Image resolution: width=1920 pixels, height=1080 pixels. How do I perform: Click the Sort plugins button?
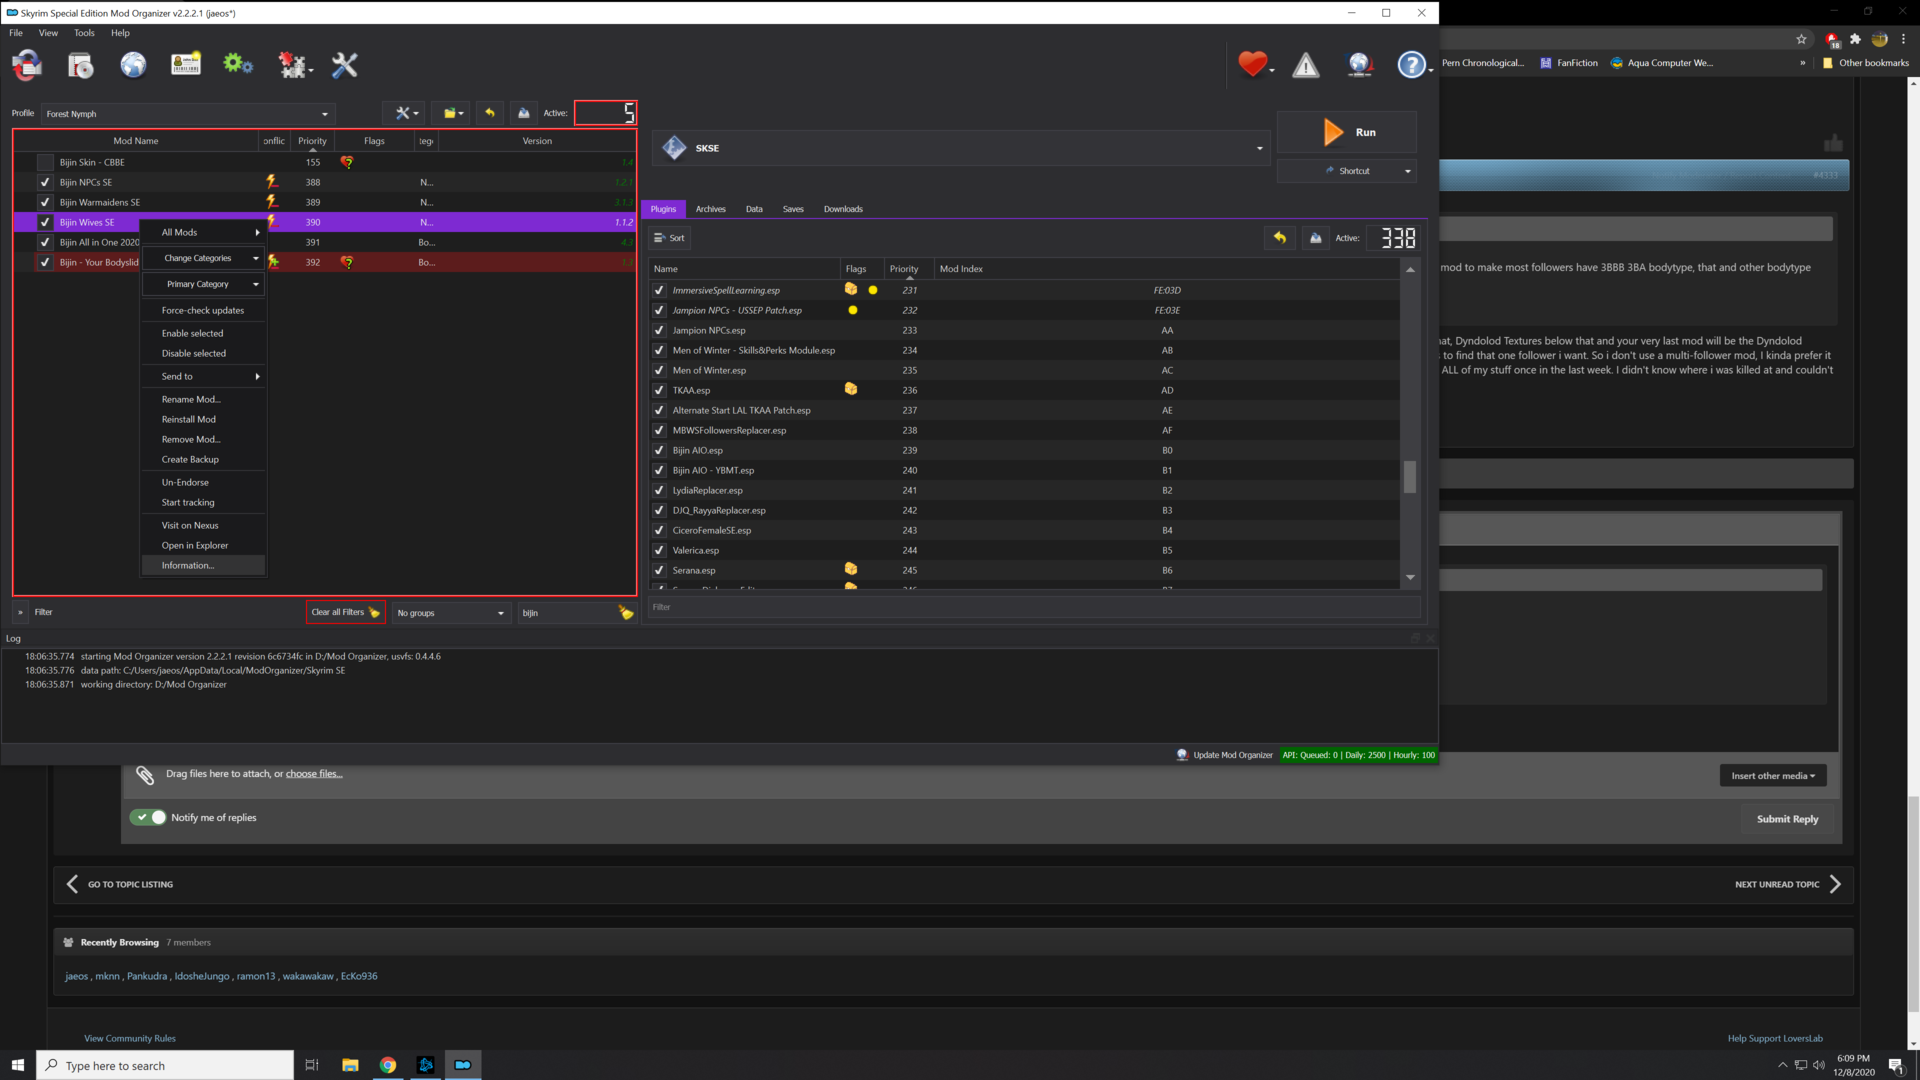pyautogui.click(x=669, y=238)
